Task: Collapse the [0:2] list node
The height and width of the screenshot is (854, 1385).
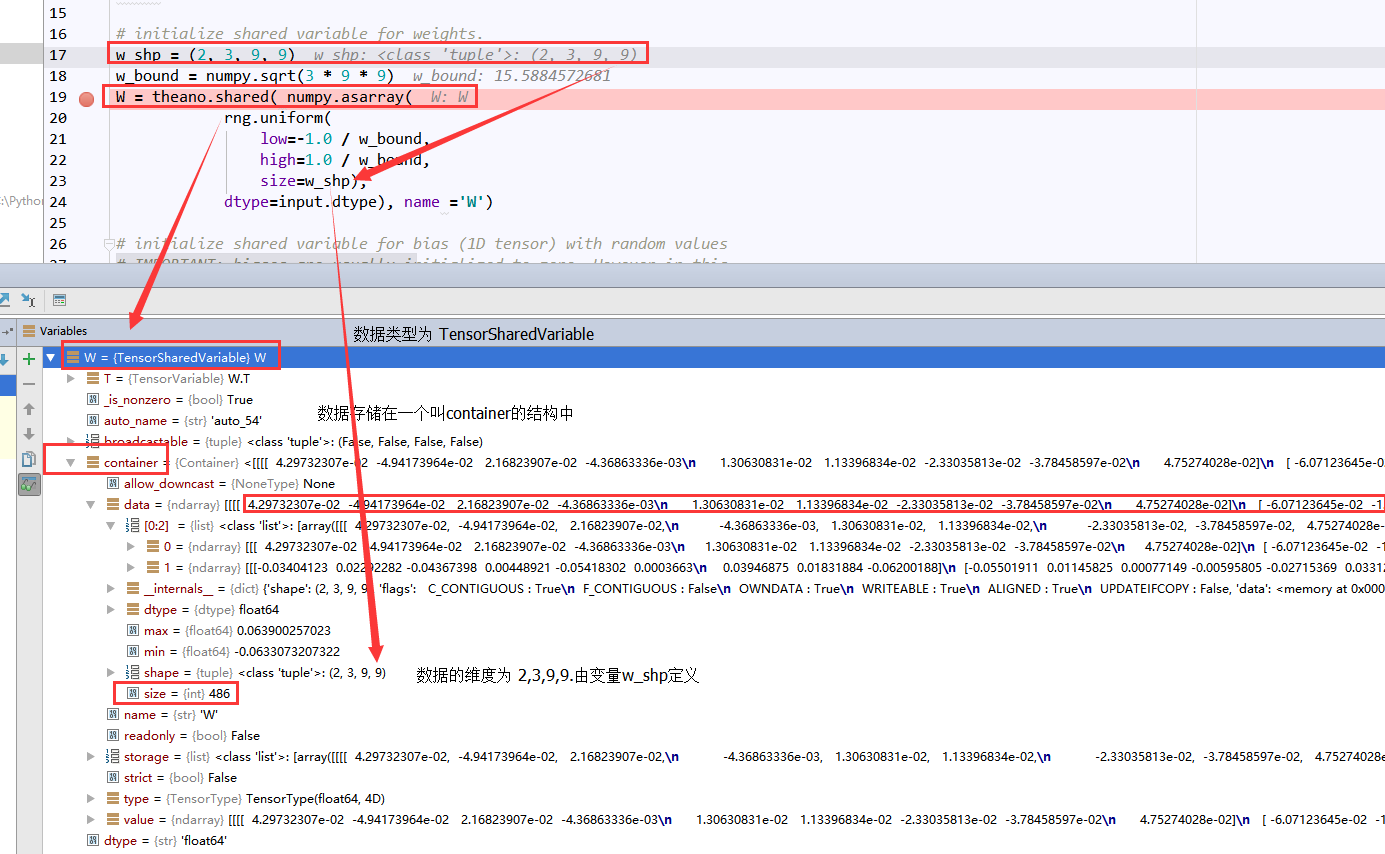Action: coord(111,525)
